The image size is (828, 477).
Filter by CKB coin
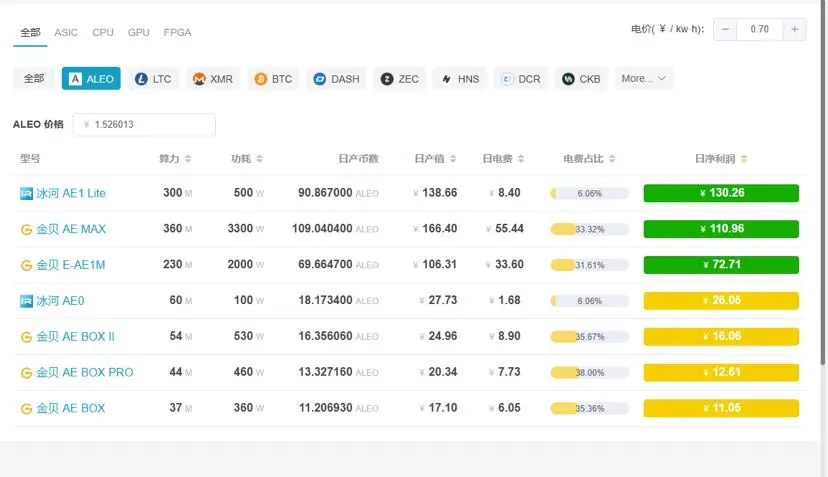(x=581, y=79)
